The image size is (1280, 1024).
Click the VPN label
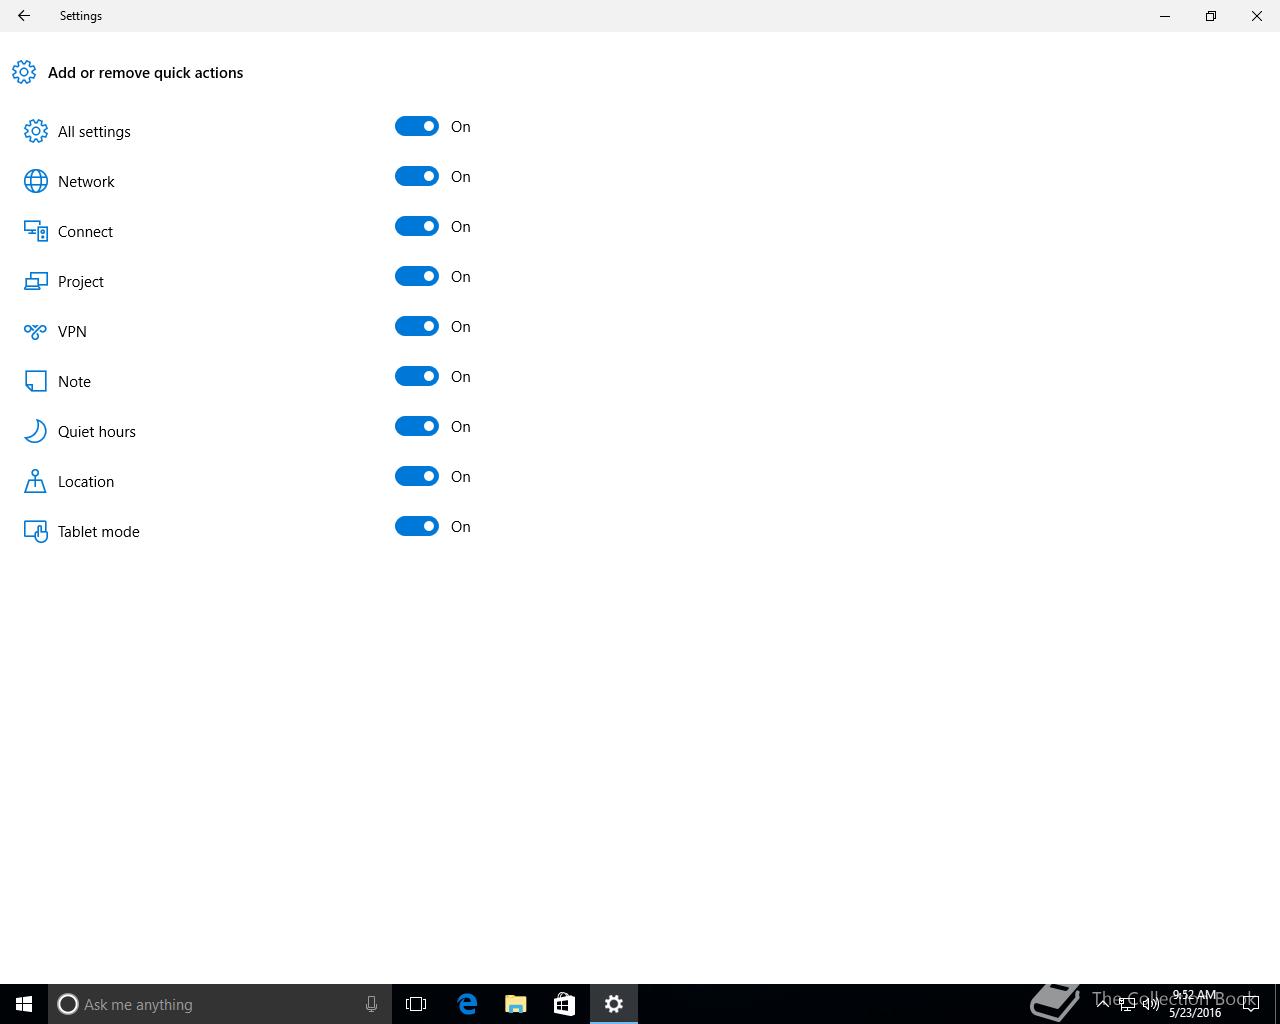coord(72,332)
